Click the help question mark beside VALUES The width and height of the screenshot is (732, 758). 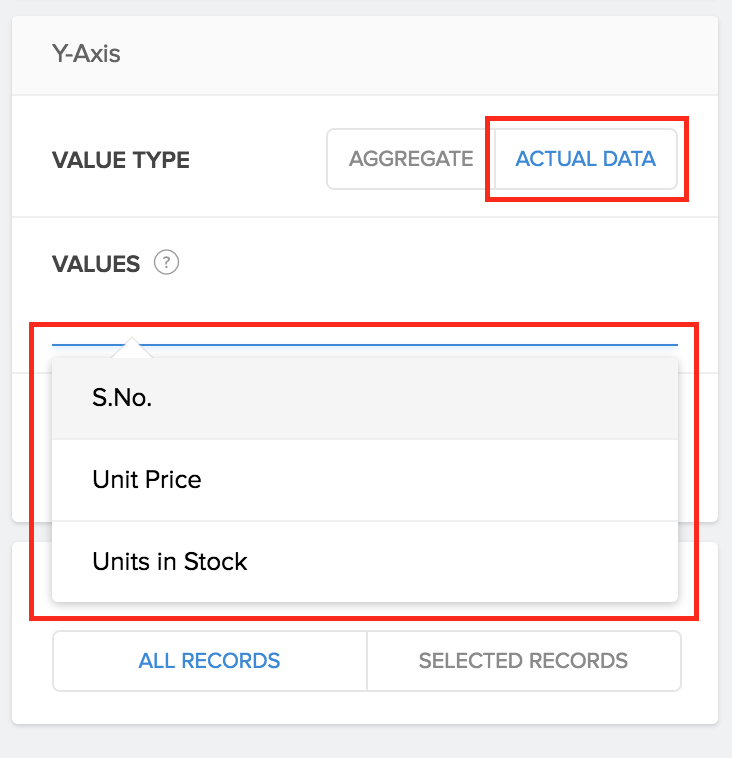click(166, 264)
